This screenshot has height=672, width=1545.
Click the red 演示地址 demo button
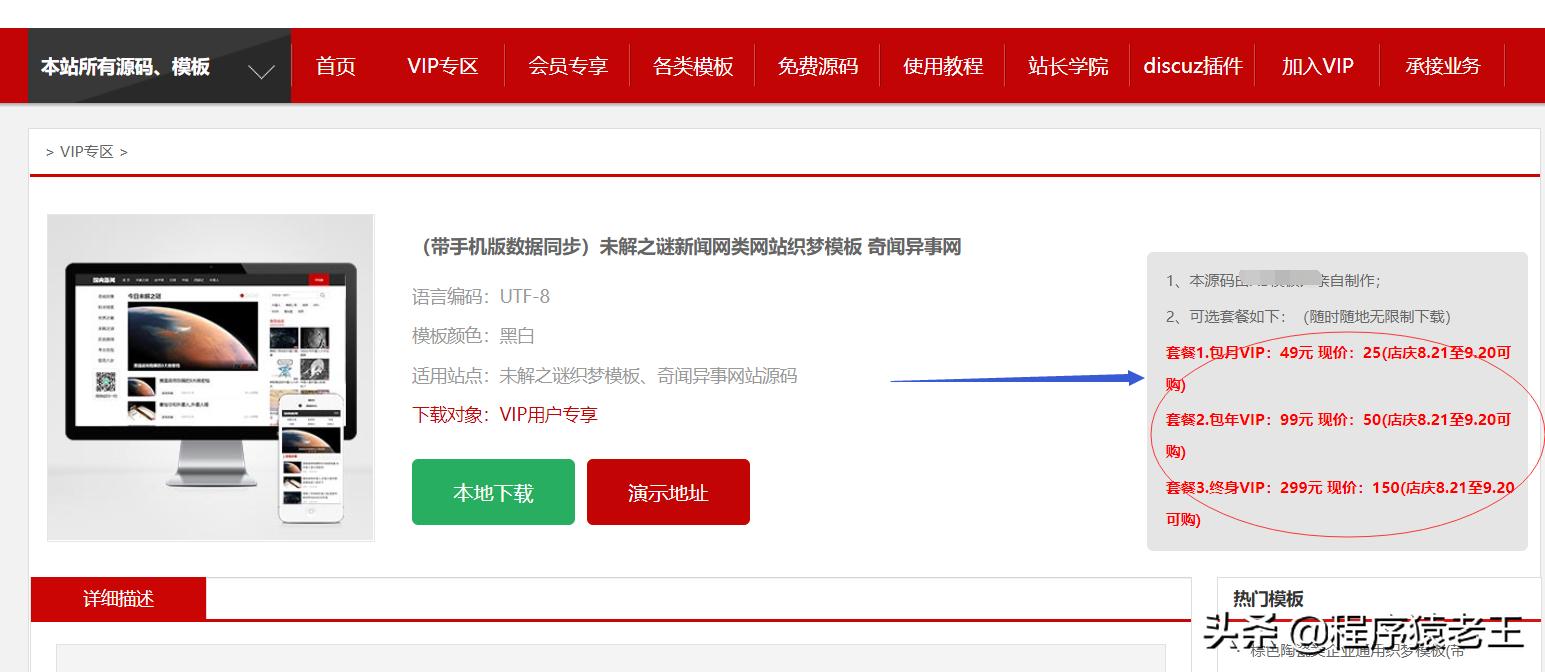668,491
